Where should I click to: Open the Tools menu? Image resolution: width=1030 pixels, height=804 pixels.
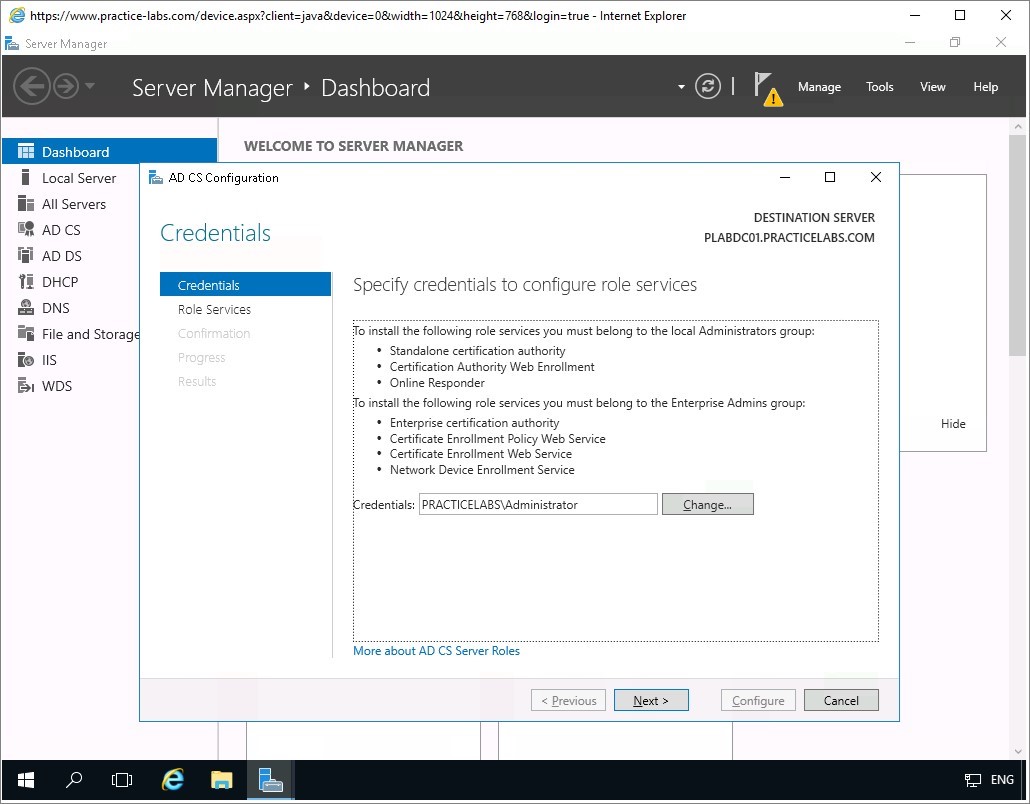880,87
